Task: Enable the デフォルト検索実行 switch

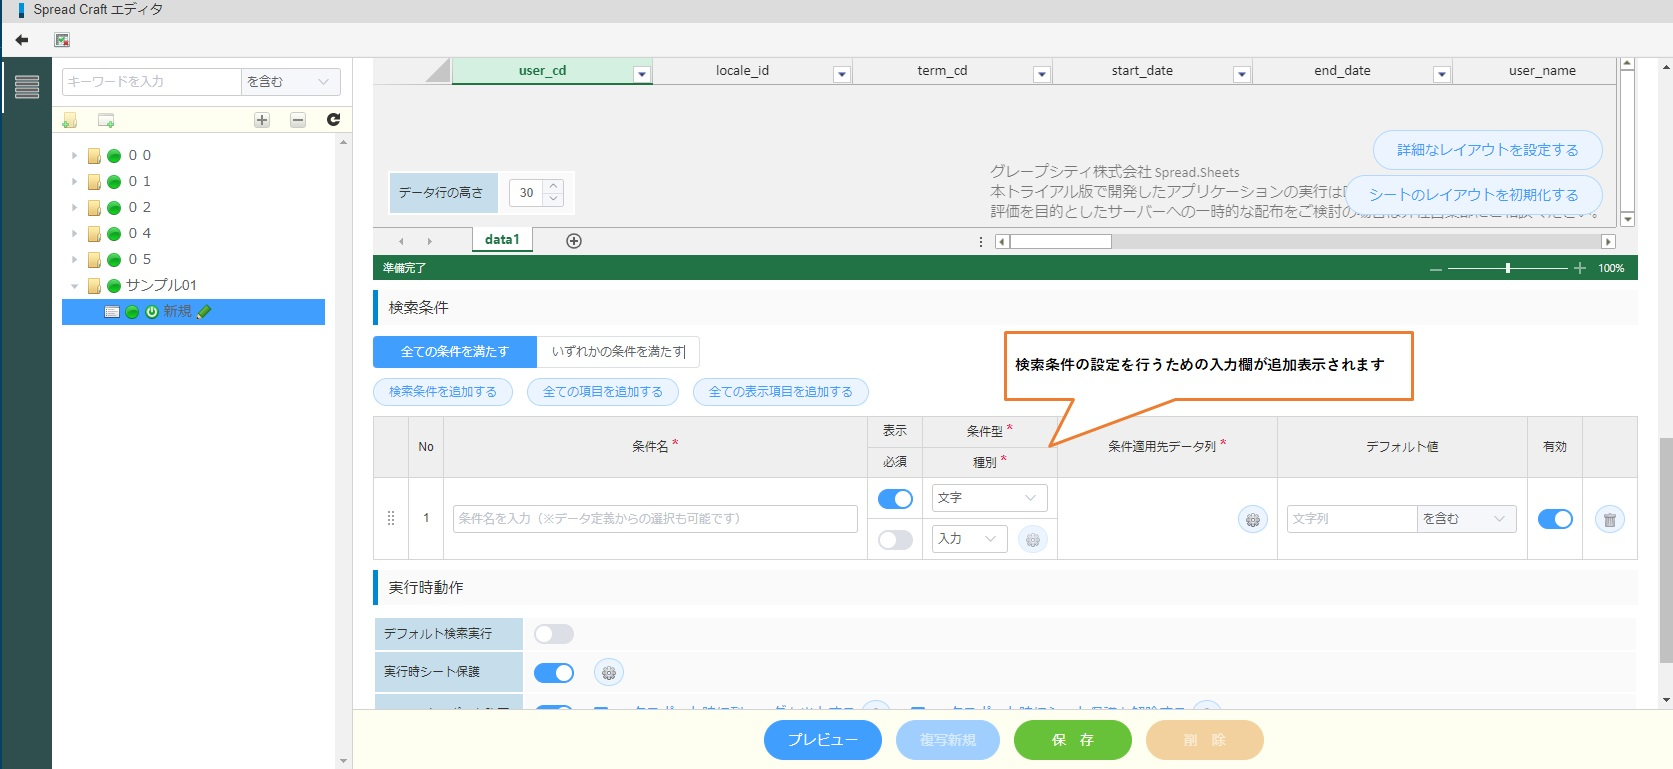Action: point(554,634)
